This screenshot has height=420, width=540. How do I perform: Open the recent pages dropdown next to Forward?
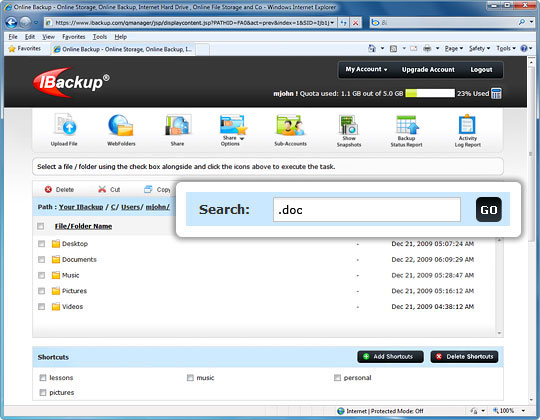point(36,23)
